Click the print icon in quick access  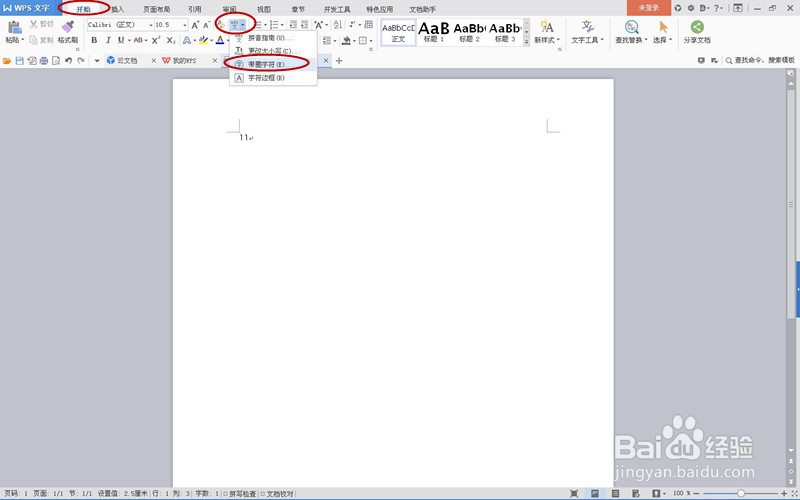[x=44, y=61]
